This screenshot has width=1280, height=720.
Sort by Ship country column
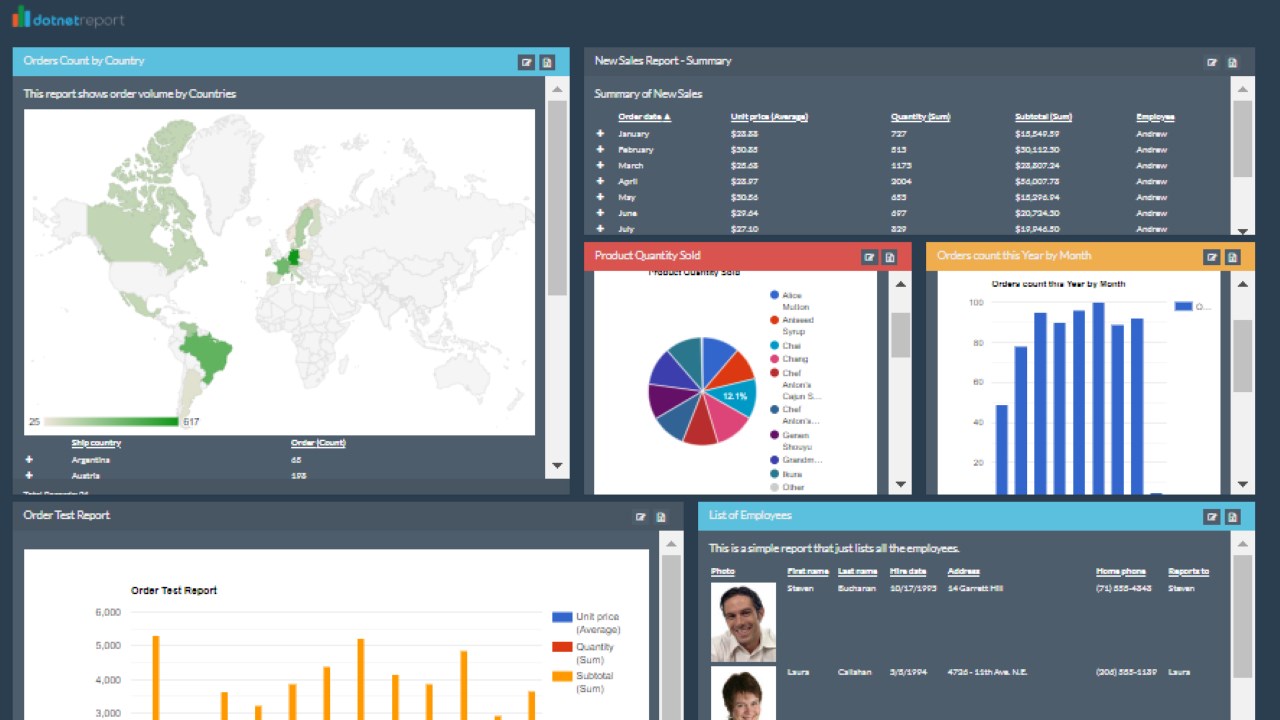click(x=96, y=443)
